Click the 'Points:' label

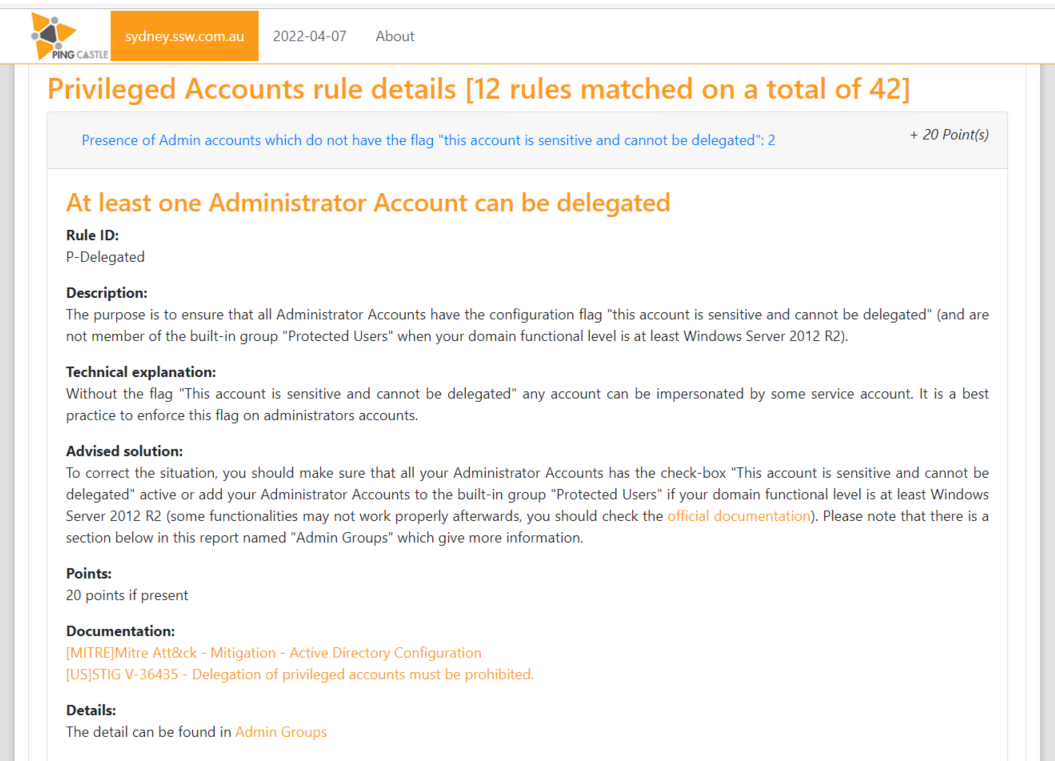[x=89, y=574]
